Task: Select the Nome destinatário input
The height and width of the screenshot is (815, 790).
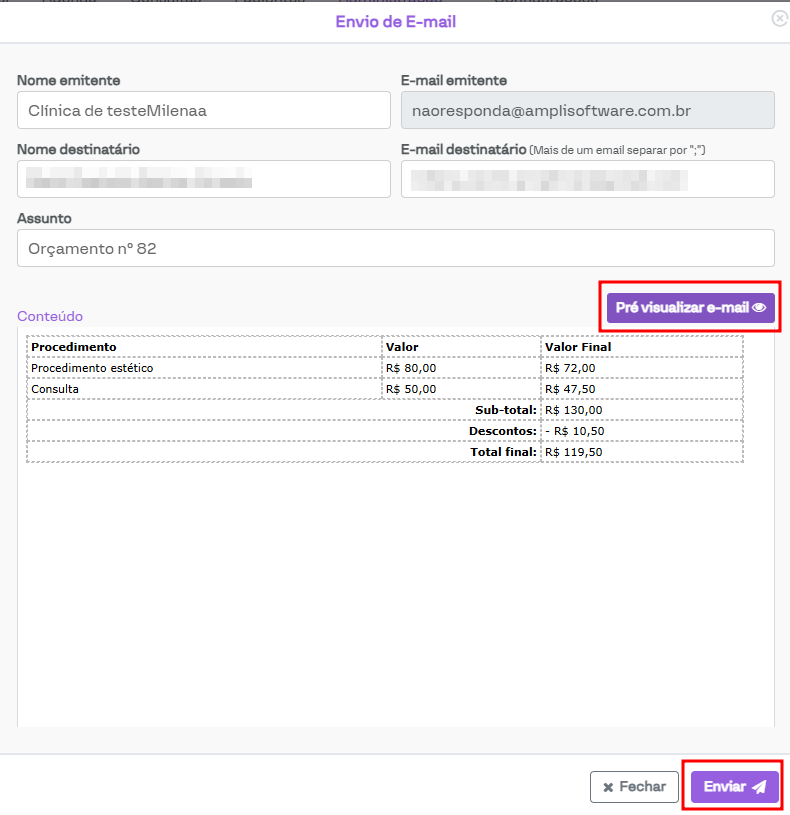Action: coord(203,180)
